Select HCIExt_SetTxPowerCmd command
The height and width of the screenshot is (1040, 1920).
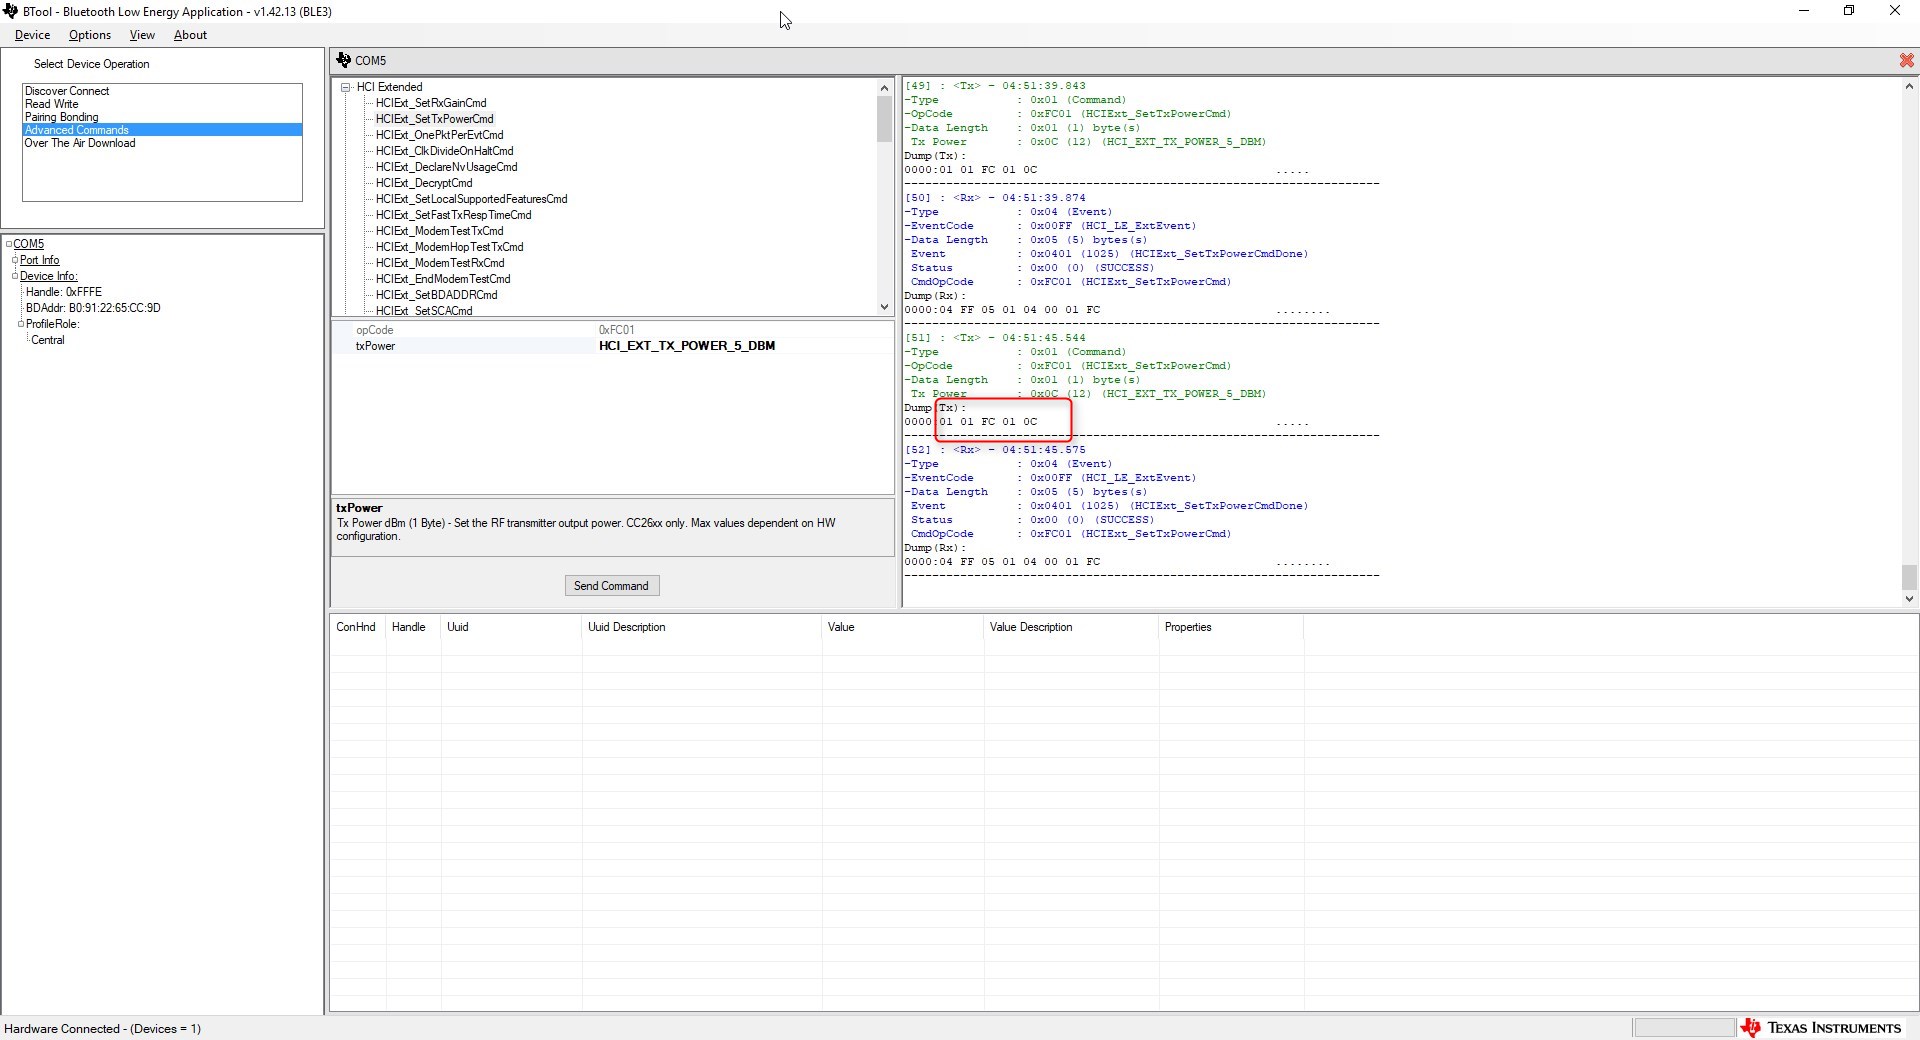pos(435,119)
